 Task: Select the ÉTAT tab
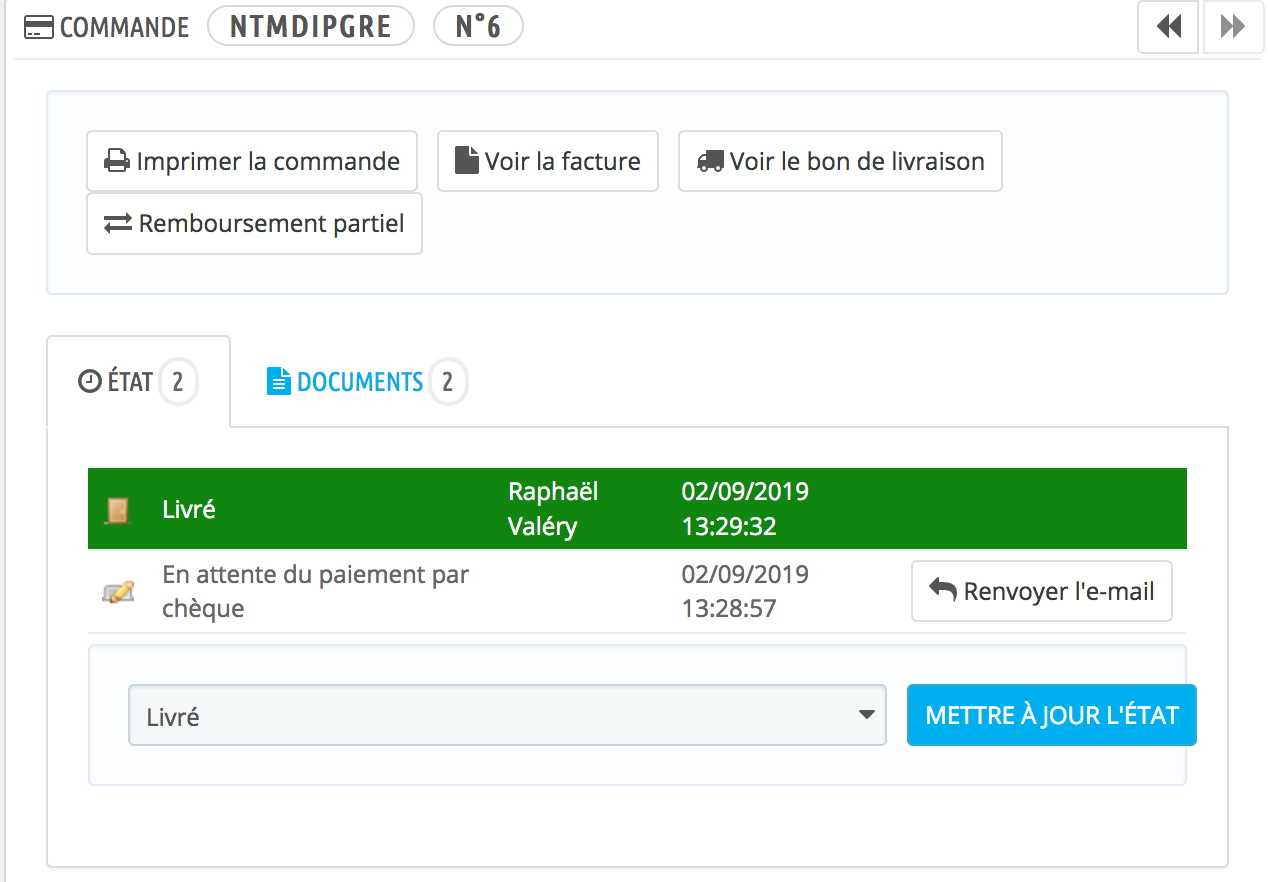pyautogui.click(x=125, y=380)
